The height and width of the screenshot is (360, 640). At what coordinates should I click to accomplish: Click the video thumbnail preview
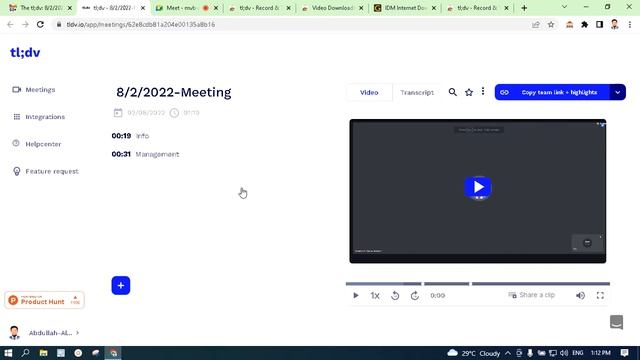coord(478,191)
